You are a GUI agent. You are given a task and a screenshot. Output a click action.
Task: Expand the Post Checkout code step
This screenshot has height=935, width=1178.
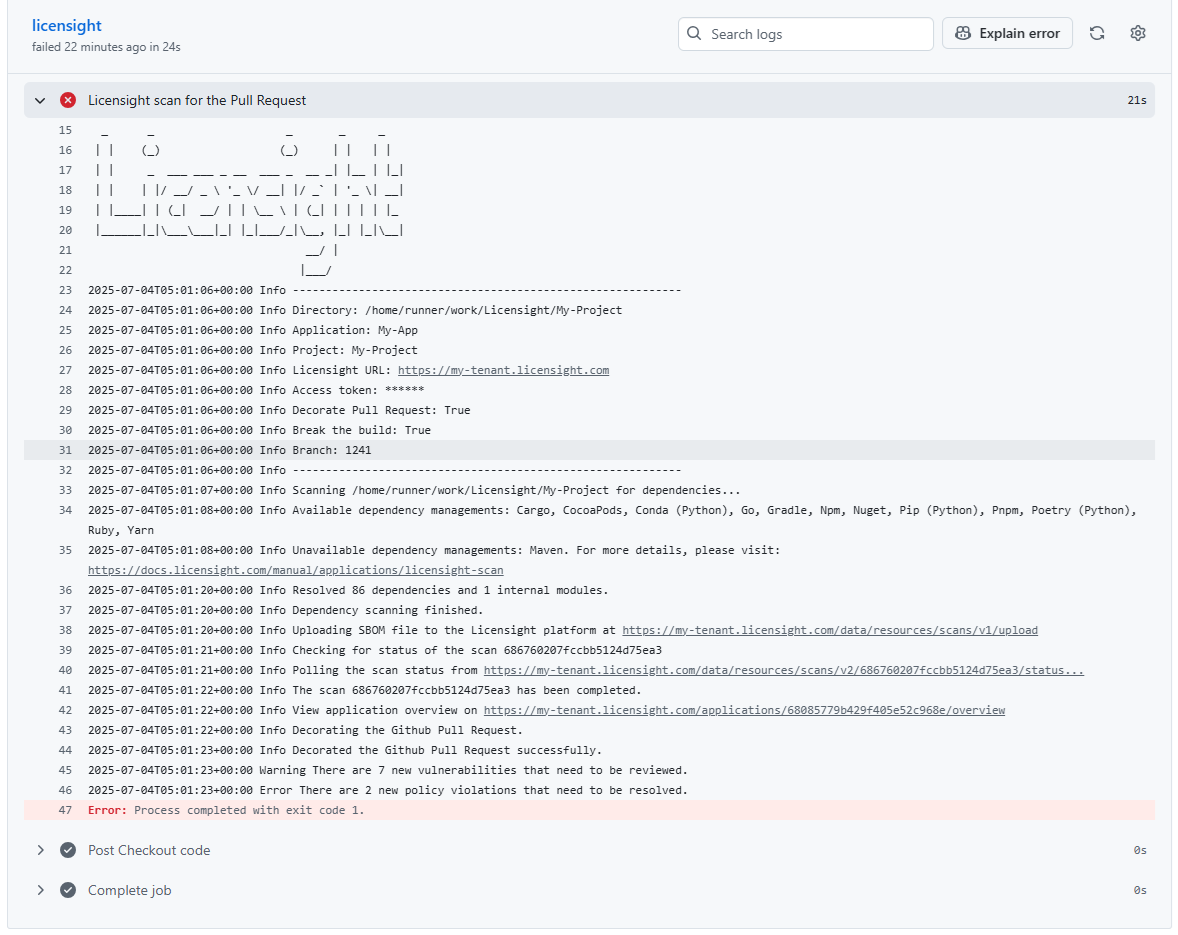tap(40, 850)
